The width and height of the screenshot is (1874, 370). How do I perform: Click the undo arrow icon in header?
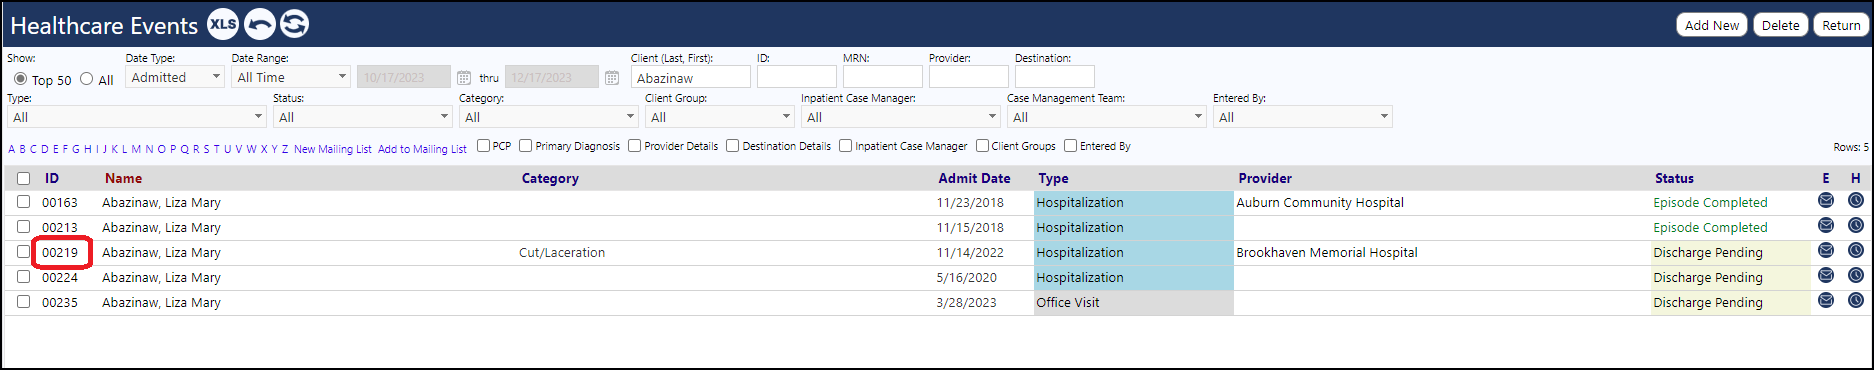point(259,24)
